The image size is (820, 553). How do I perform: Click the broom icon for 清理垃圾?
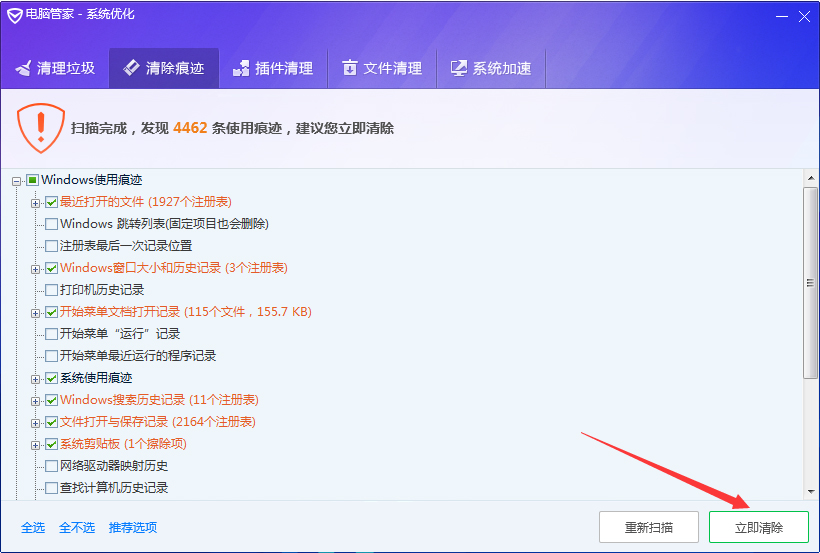[x=22, y=69]
